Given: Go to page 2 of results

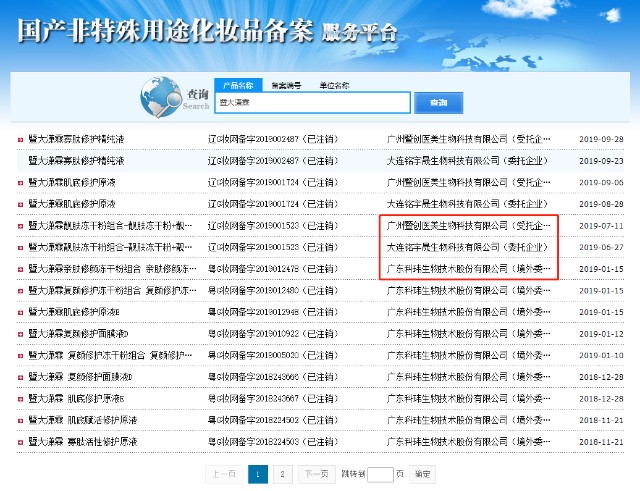Looking at the screenshot, I should coord(282,474).
